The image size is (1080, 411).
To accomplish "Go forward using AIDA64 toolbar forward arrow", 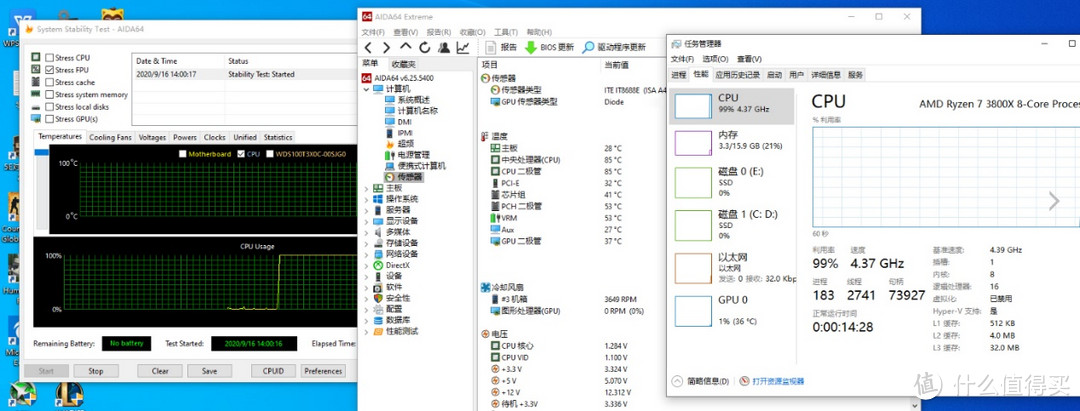I will click(x=386, y=48).
